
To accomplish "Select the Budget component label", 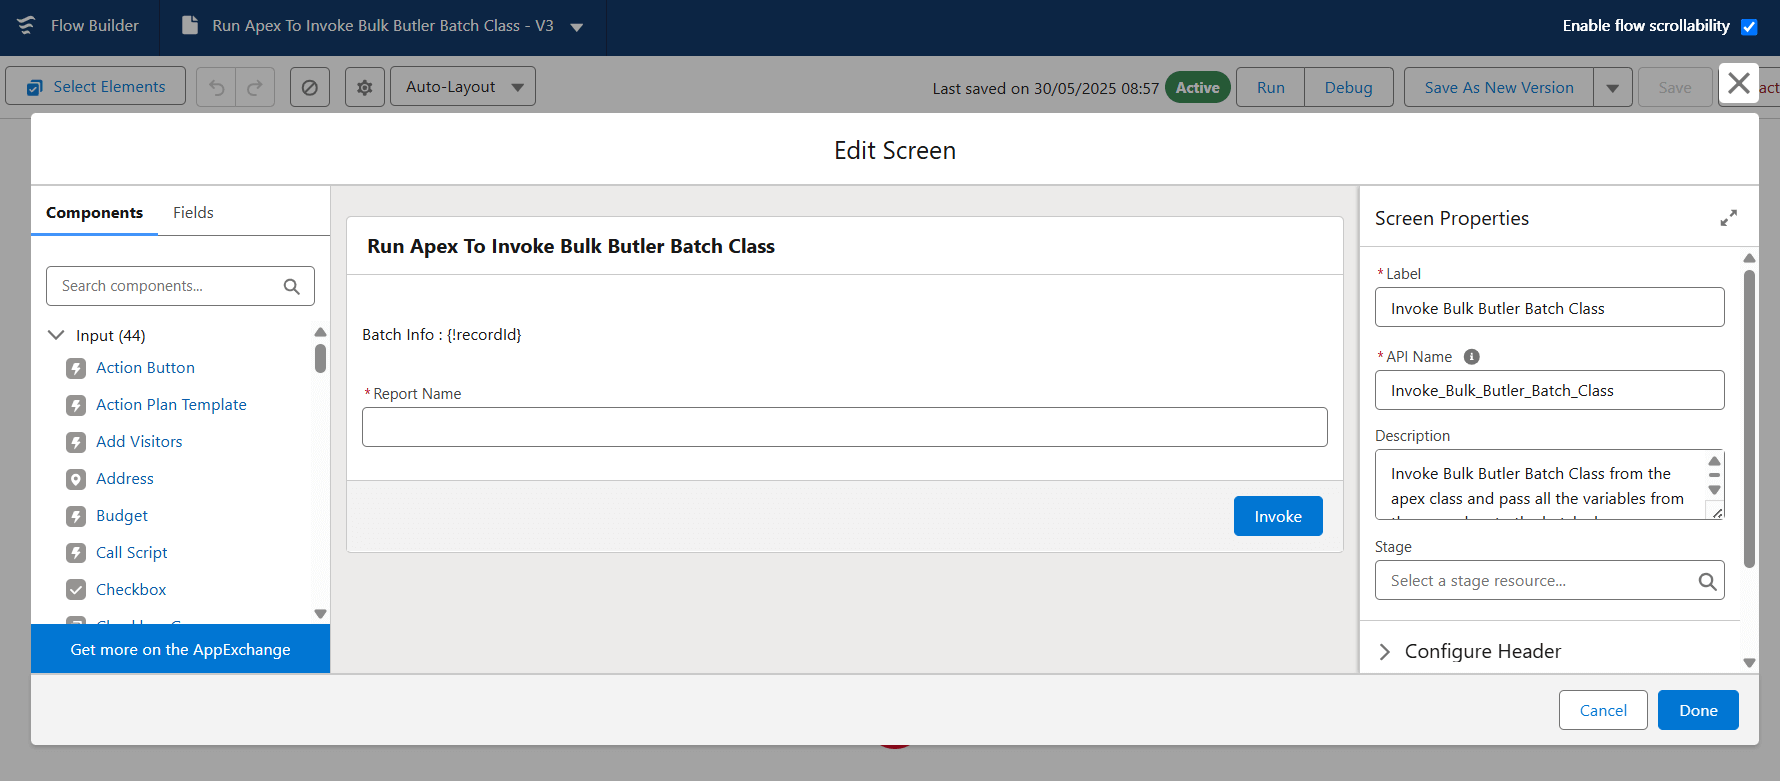I will coord(122,516).
